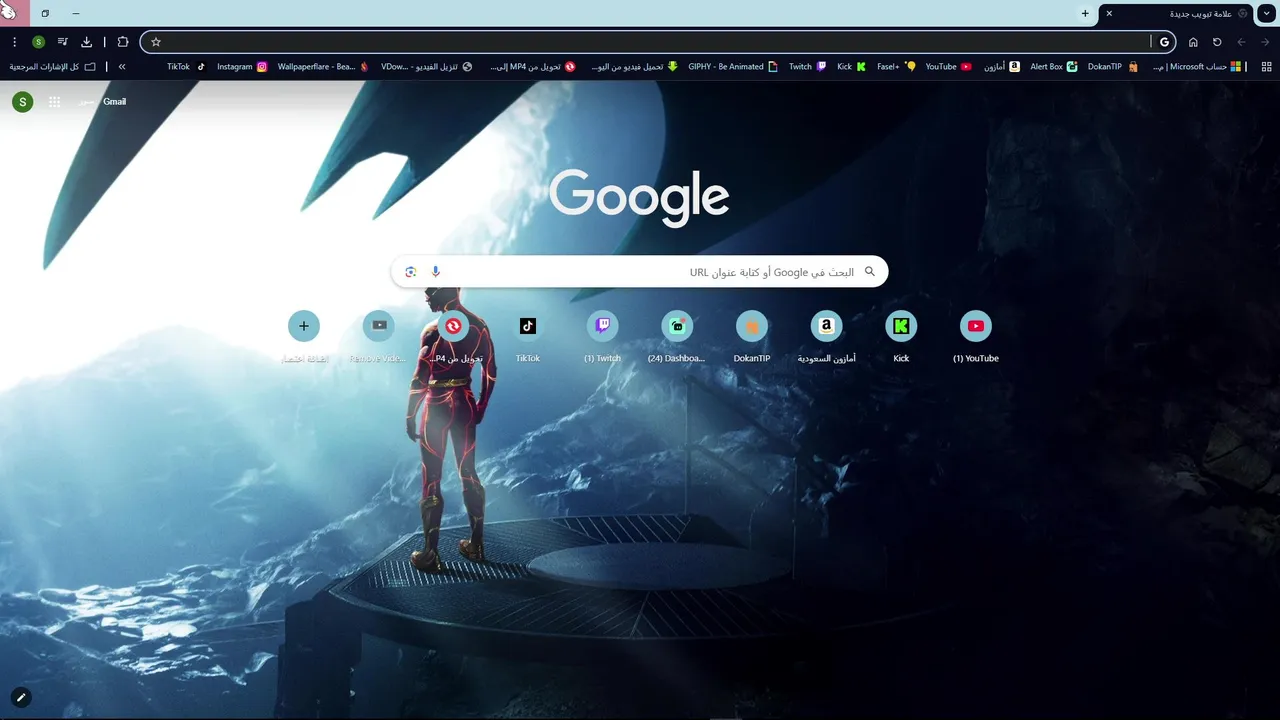Open the TikTok shortcut tile
This screenshot has height=720, width=1280.
[x=528, y=335]
